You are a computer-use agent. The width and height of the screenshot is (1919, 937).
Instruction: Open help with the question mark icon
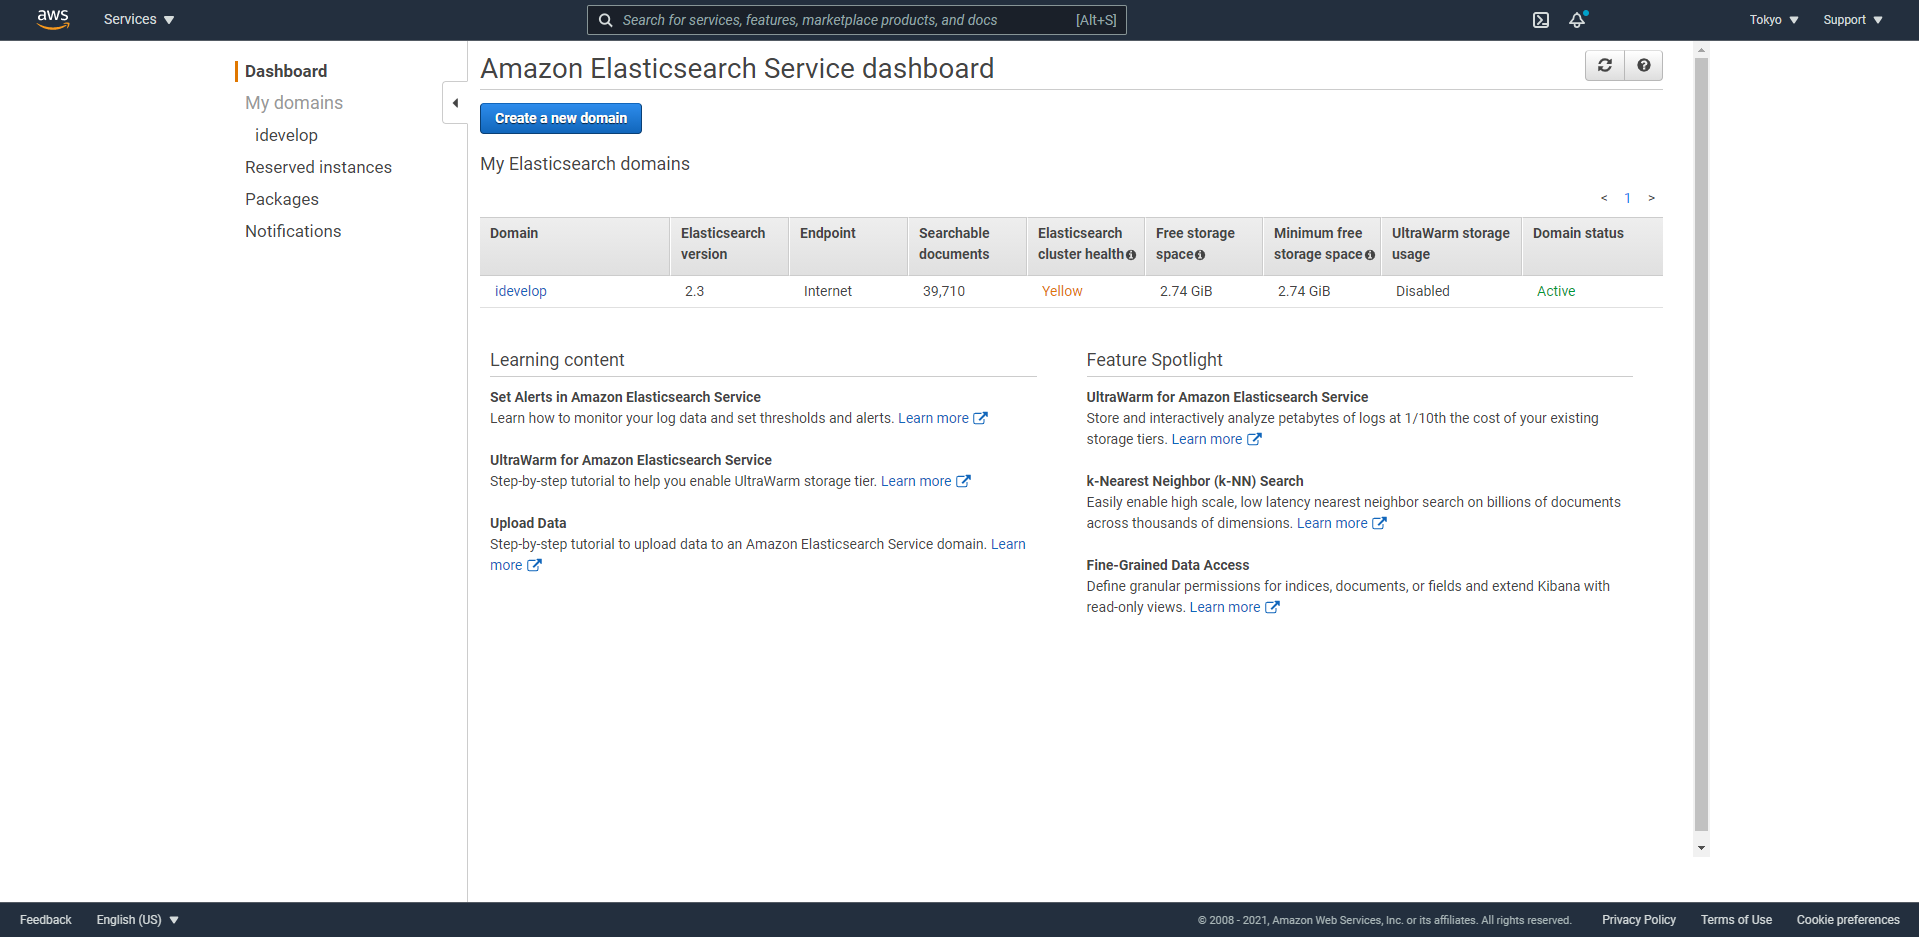click(x=1644, y=65)
